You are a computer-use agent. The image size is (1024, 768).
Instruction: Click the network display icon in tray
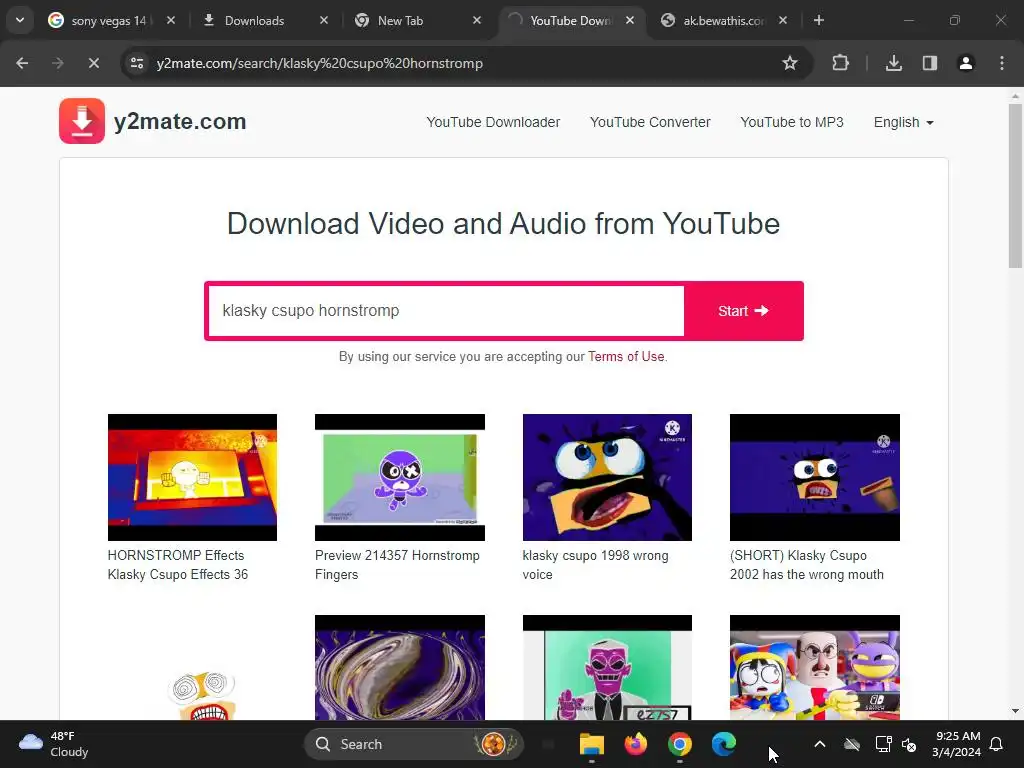[x=883, y=744]
